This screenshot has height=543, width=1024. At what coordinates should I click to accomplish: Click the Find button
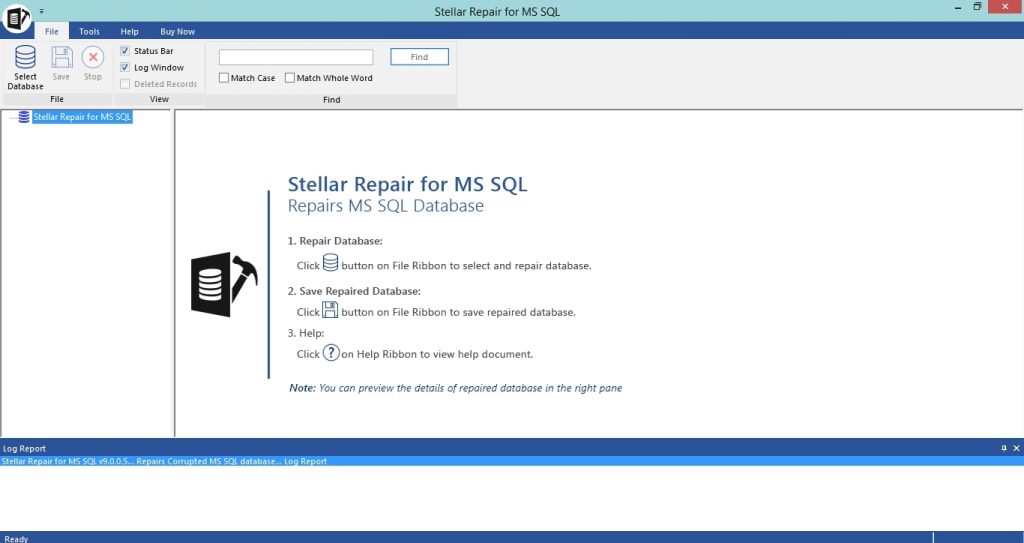(x=419, y=57)
